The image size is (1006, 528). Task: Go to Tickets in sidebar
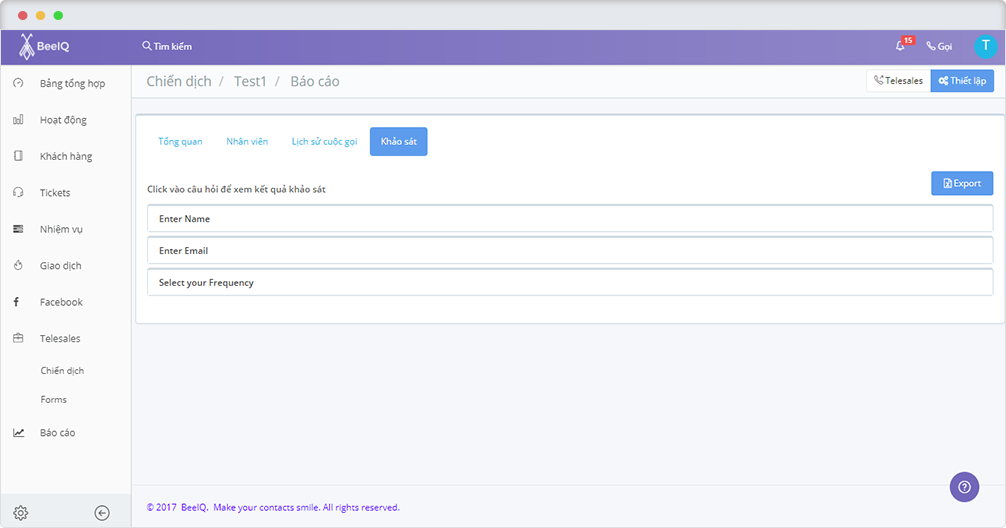pyautogui.click(x=55, y=192)
